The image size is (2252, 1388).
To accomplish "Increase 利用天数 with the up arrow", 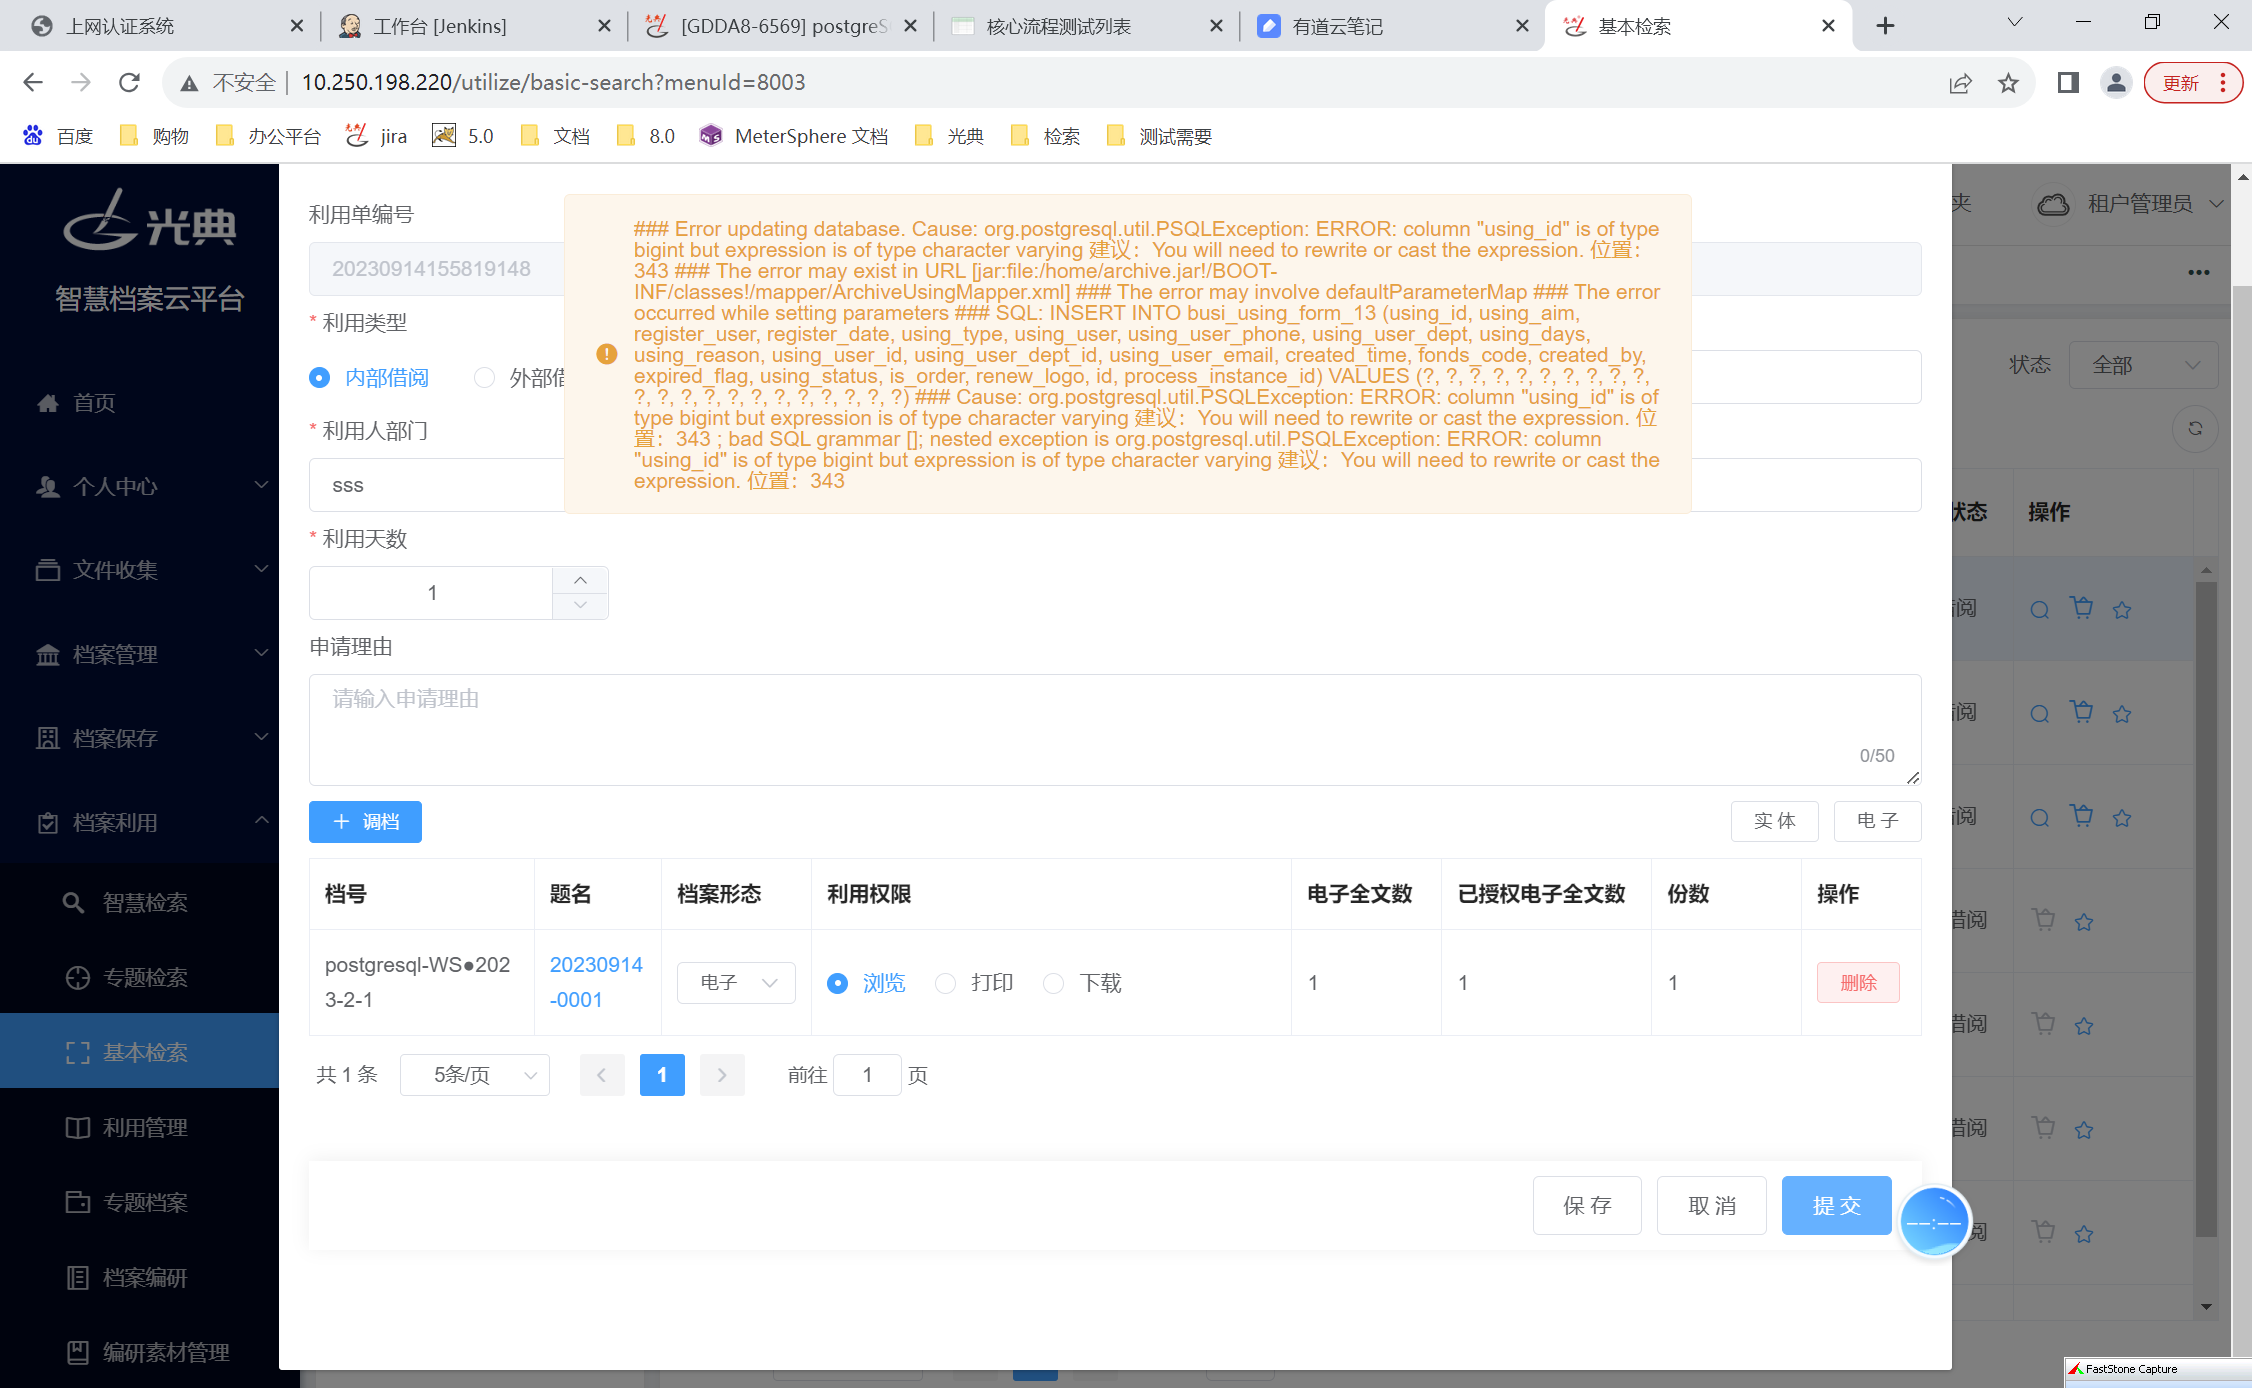I will pos(580,580).
